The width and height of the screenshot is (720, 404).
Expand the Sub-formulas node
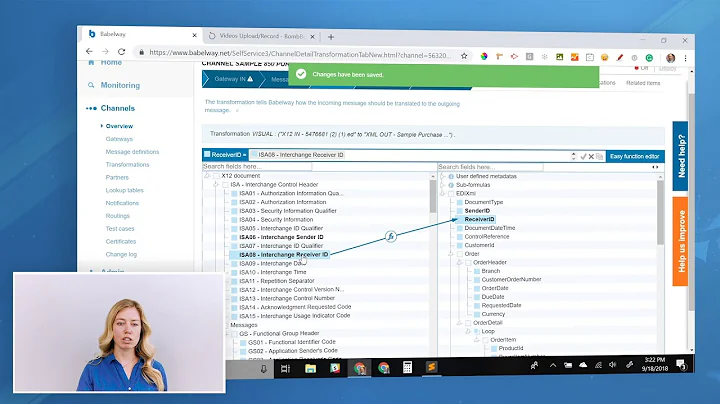click(x=443, y=185)
